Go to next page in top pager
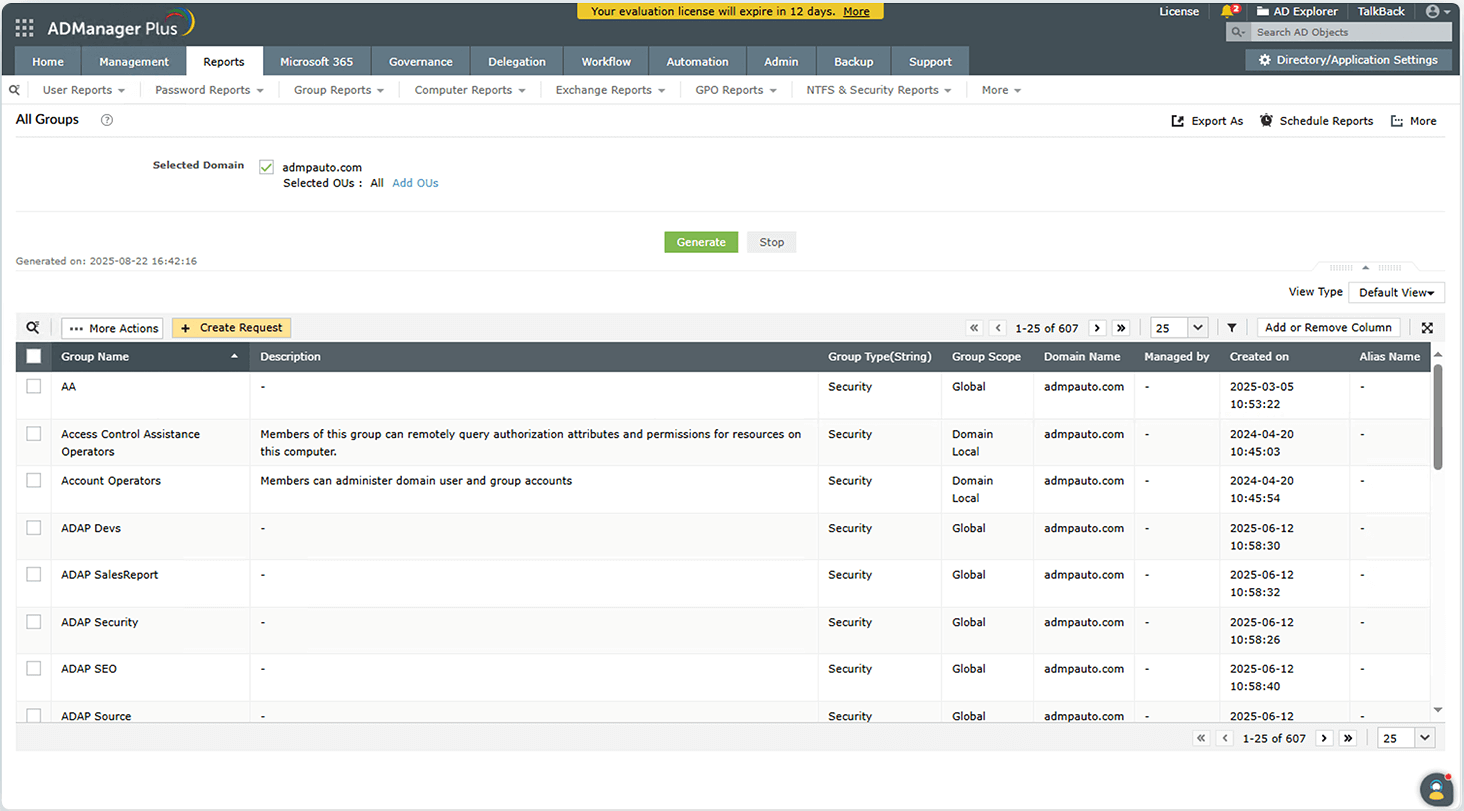1464x811 pixels. tap(1097, 328)
